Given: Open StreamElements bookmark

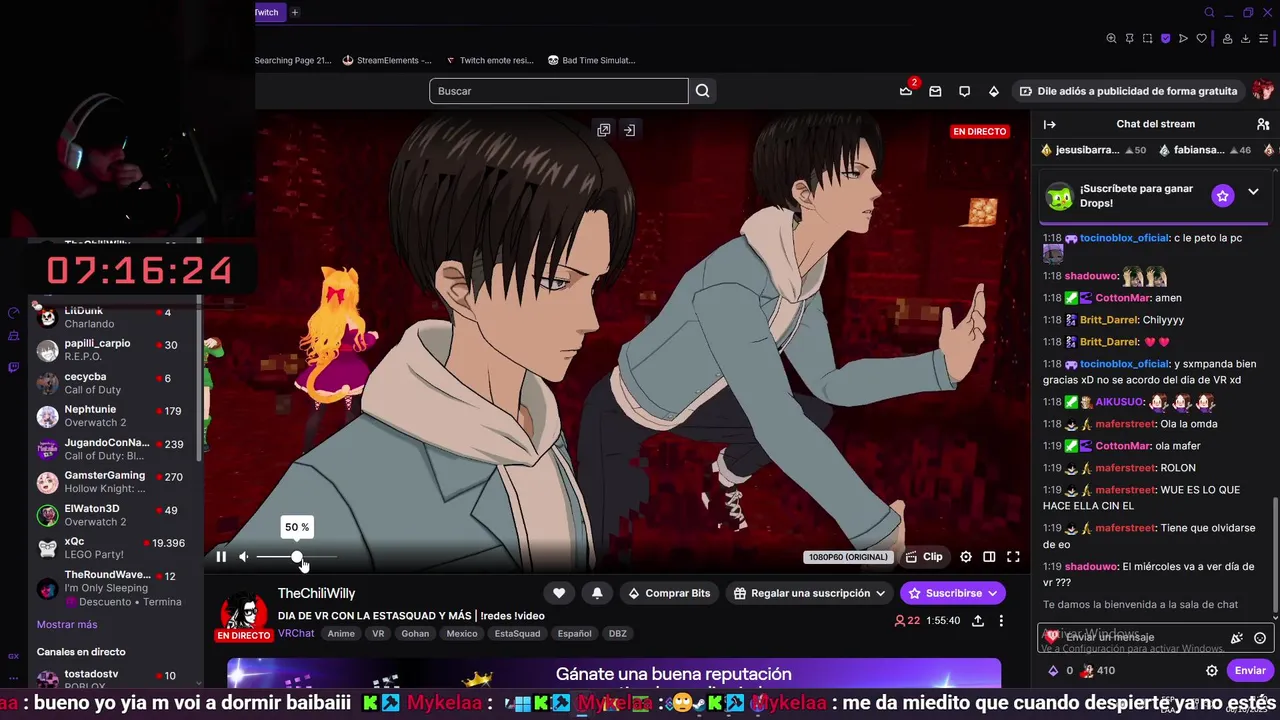Looking at the screenshot, I should 387,60.
